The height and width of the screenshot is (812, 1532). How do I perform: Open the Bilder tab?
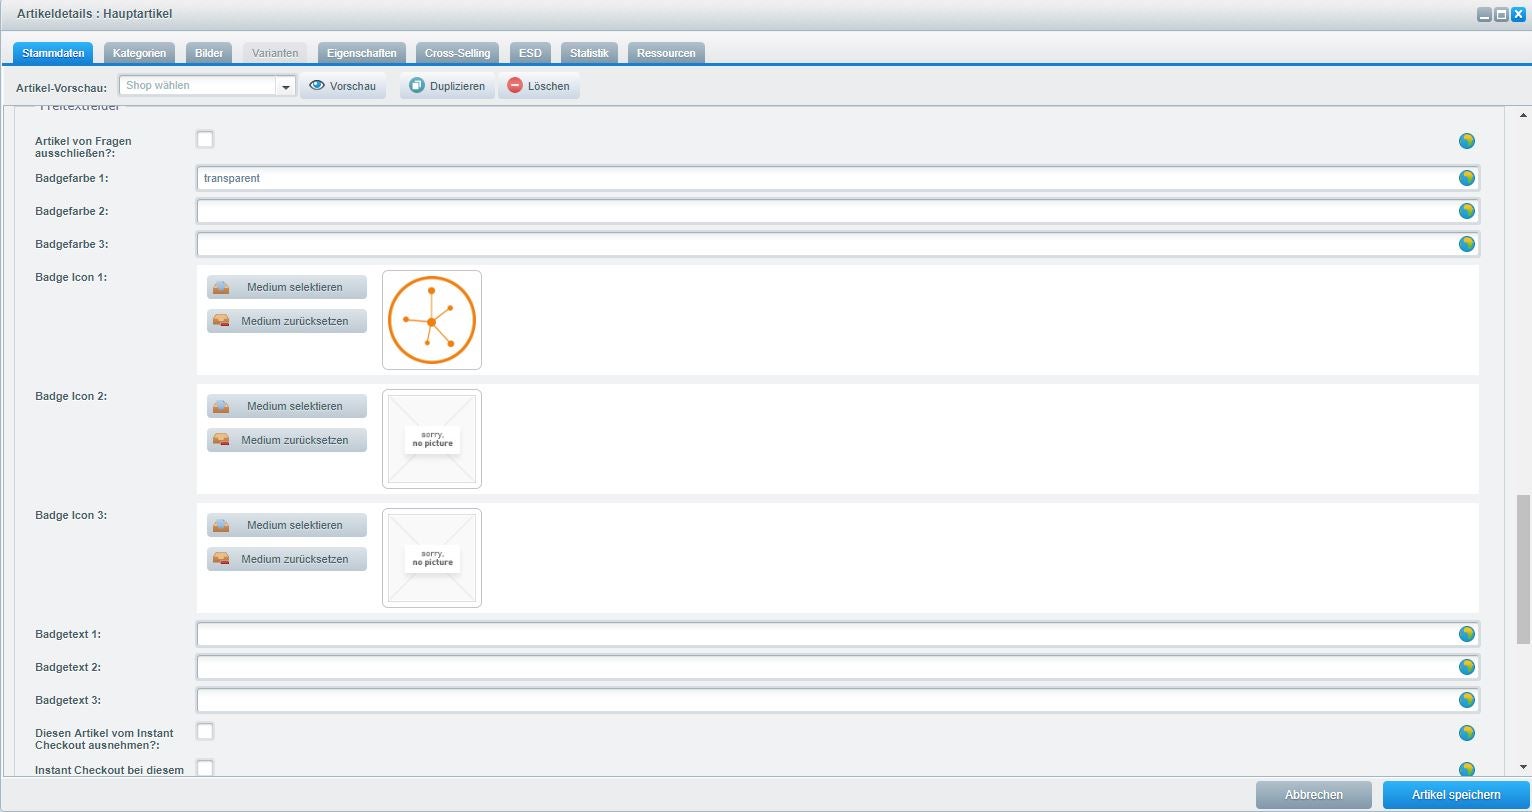click(x=209, y=53)
